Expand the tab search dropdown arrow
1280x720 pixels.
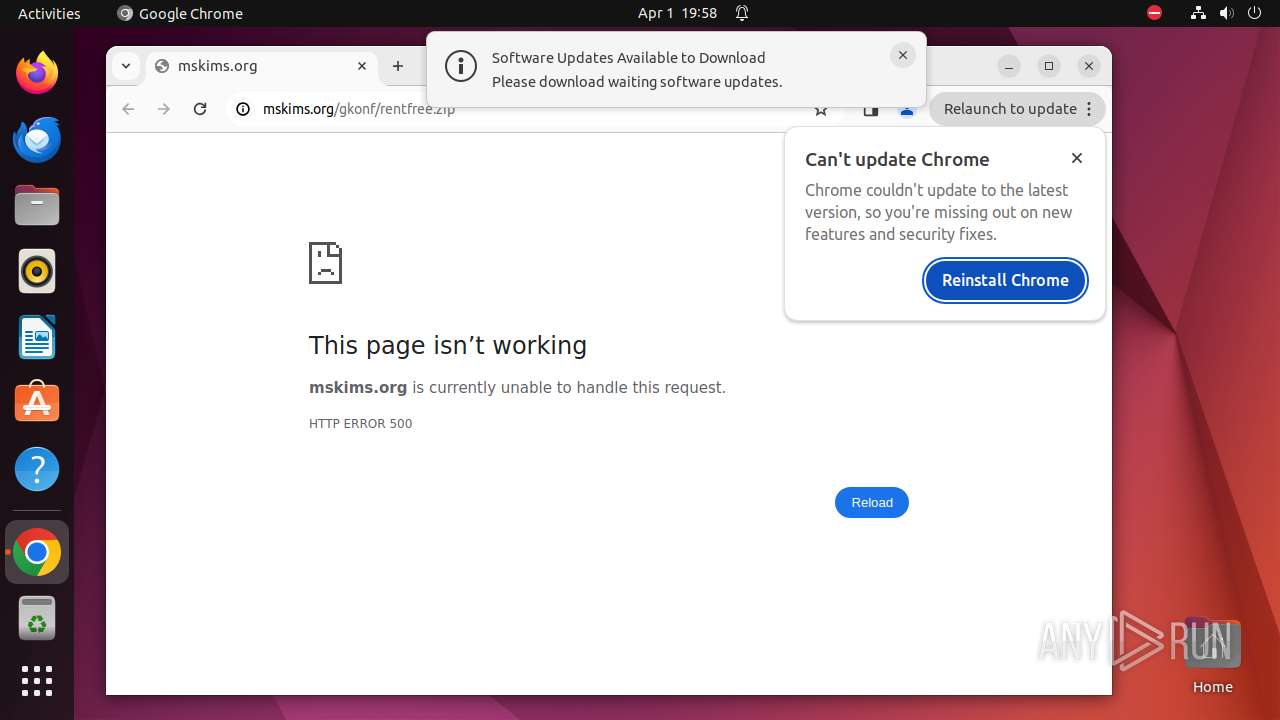pos(125,66)
